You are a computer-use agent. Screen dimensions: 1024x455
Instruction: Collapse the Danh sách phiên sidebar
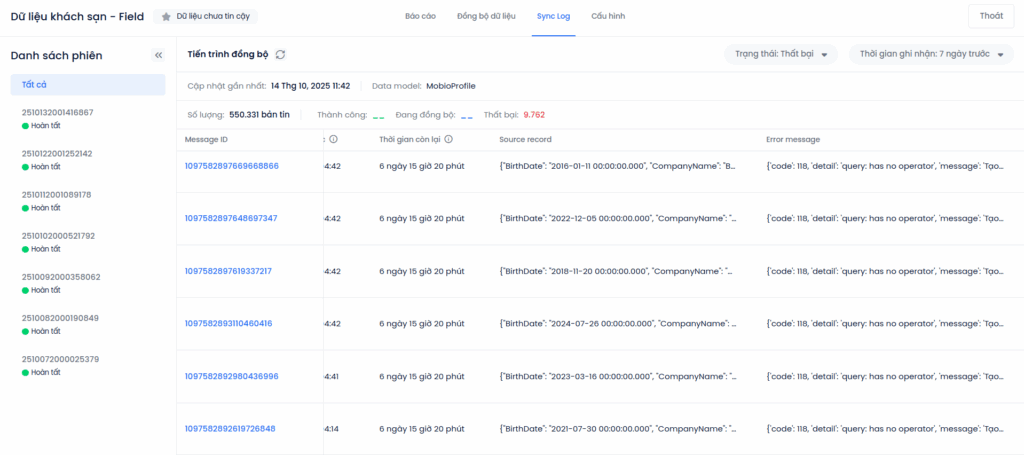pyautogui.click(x=158, y=56)
